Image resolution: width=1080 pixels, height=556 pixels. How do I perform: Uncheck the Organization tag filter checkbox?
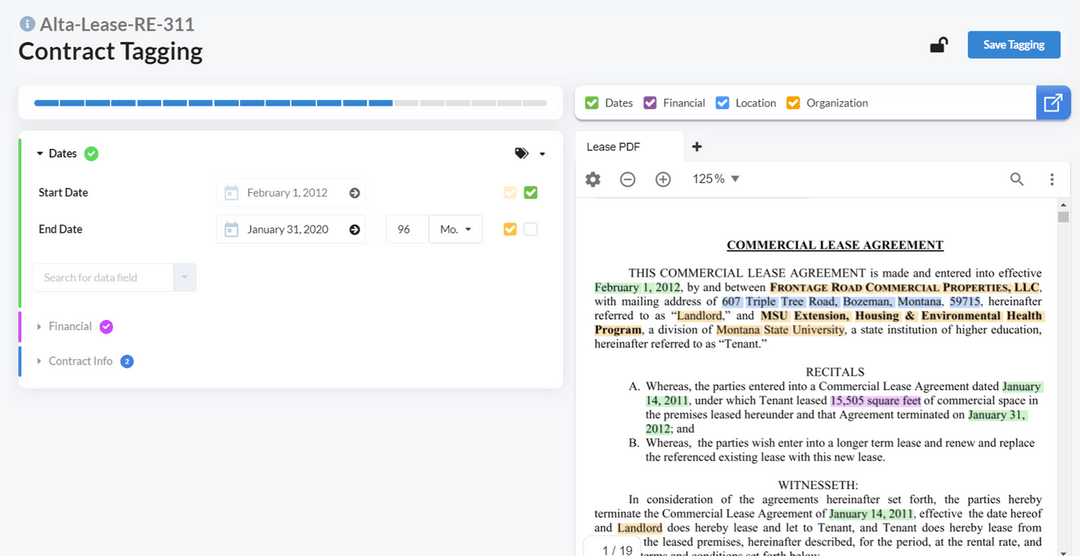[x=793, y=103]
